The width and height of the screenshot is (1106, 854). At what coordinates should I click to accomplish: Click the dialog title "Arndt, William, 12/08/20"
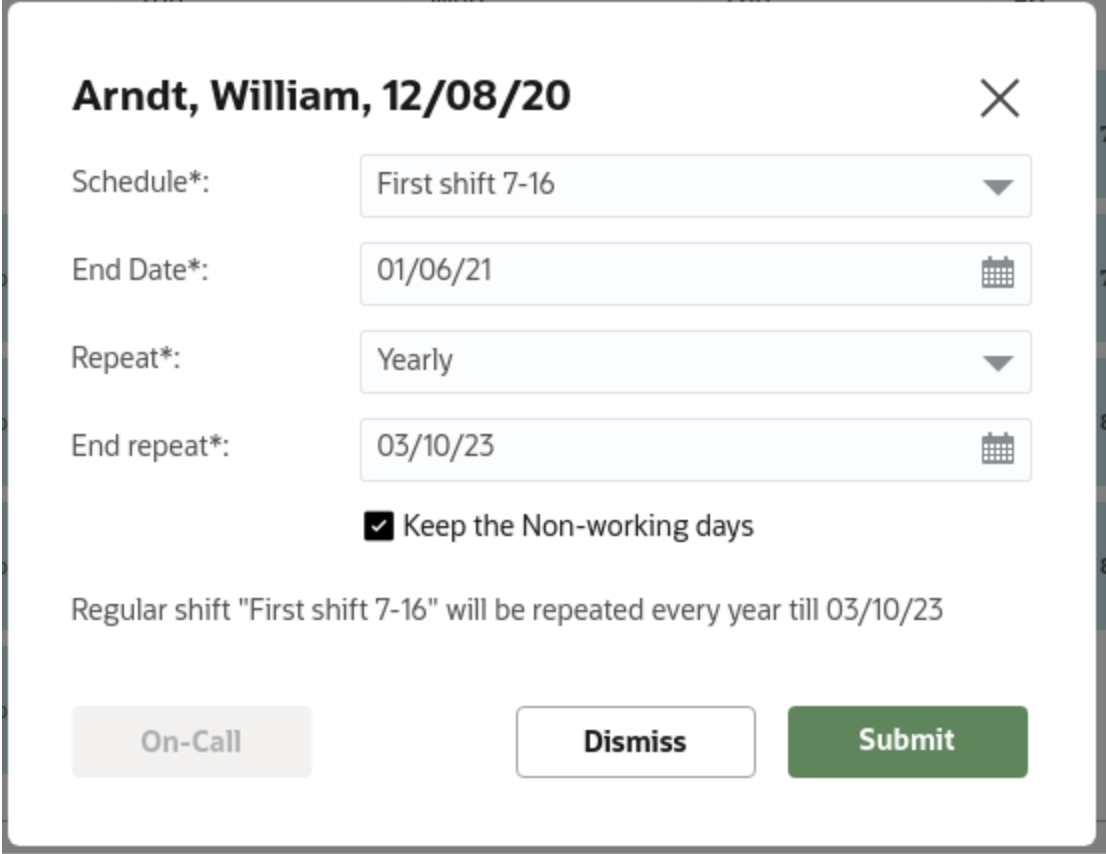pyautogui.click(x=321, y=96)
